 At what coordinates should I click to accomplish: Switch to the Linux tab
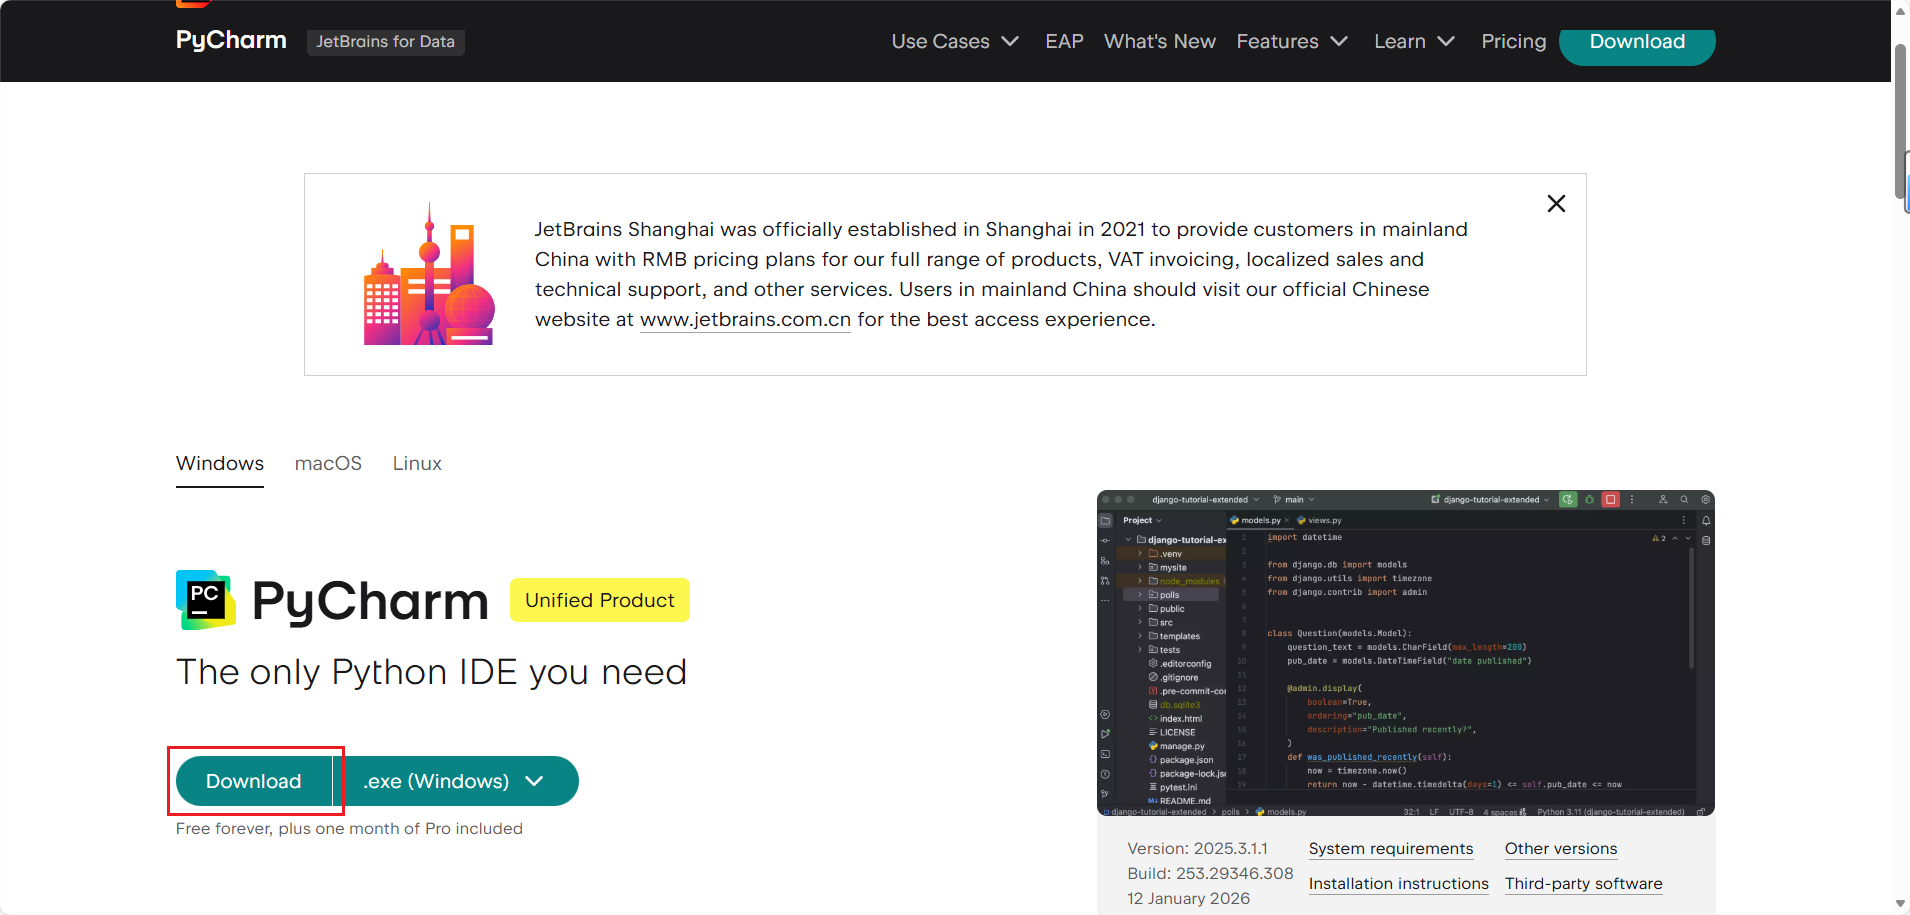417,464
